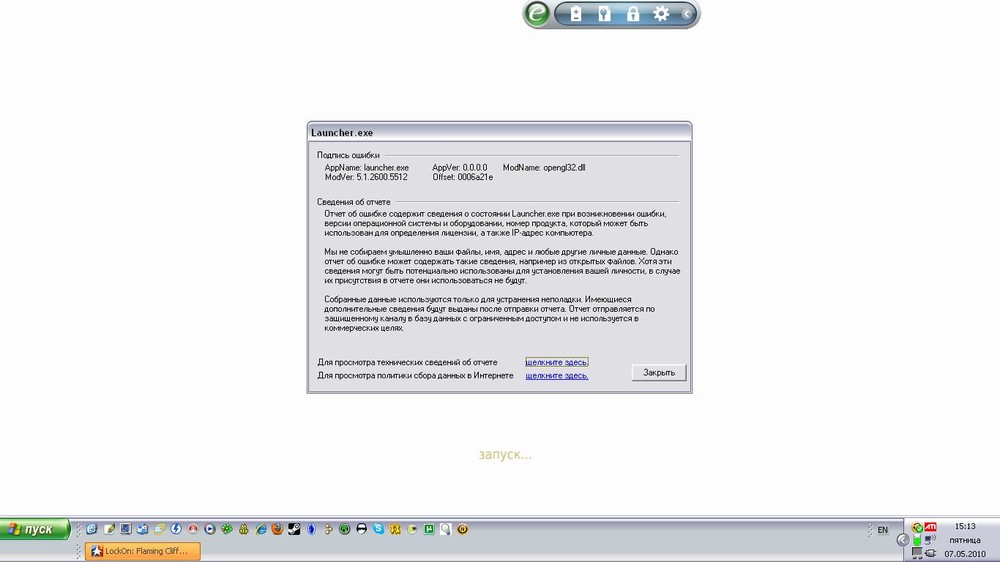Image resolution: width=1000 pixels, height=562 pixels.
Task: Launch Steam from quick launch bar
Action: pos(294,529)
